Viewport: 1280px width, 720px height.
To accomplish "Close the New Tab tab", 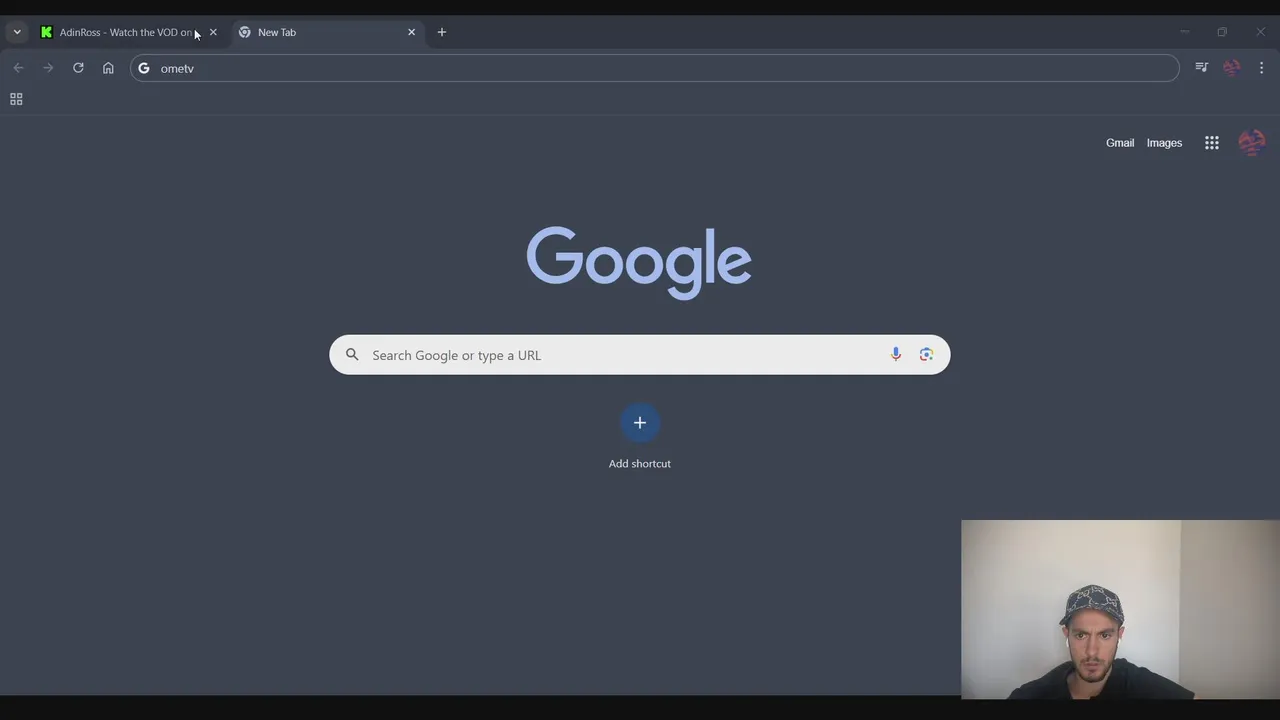I will pyautogui.click(x=411, y=32).
